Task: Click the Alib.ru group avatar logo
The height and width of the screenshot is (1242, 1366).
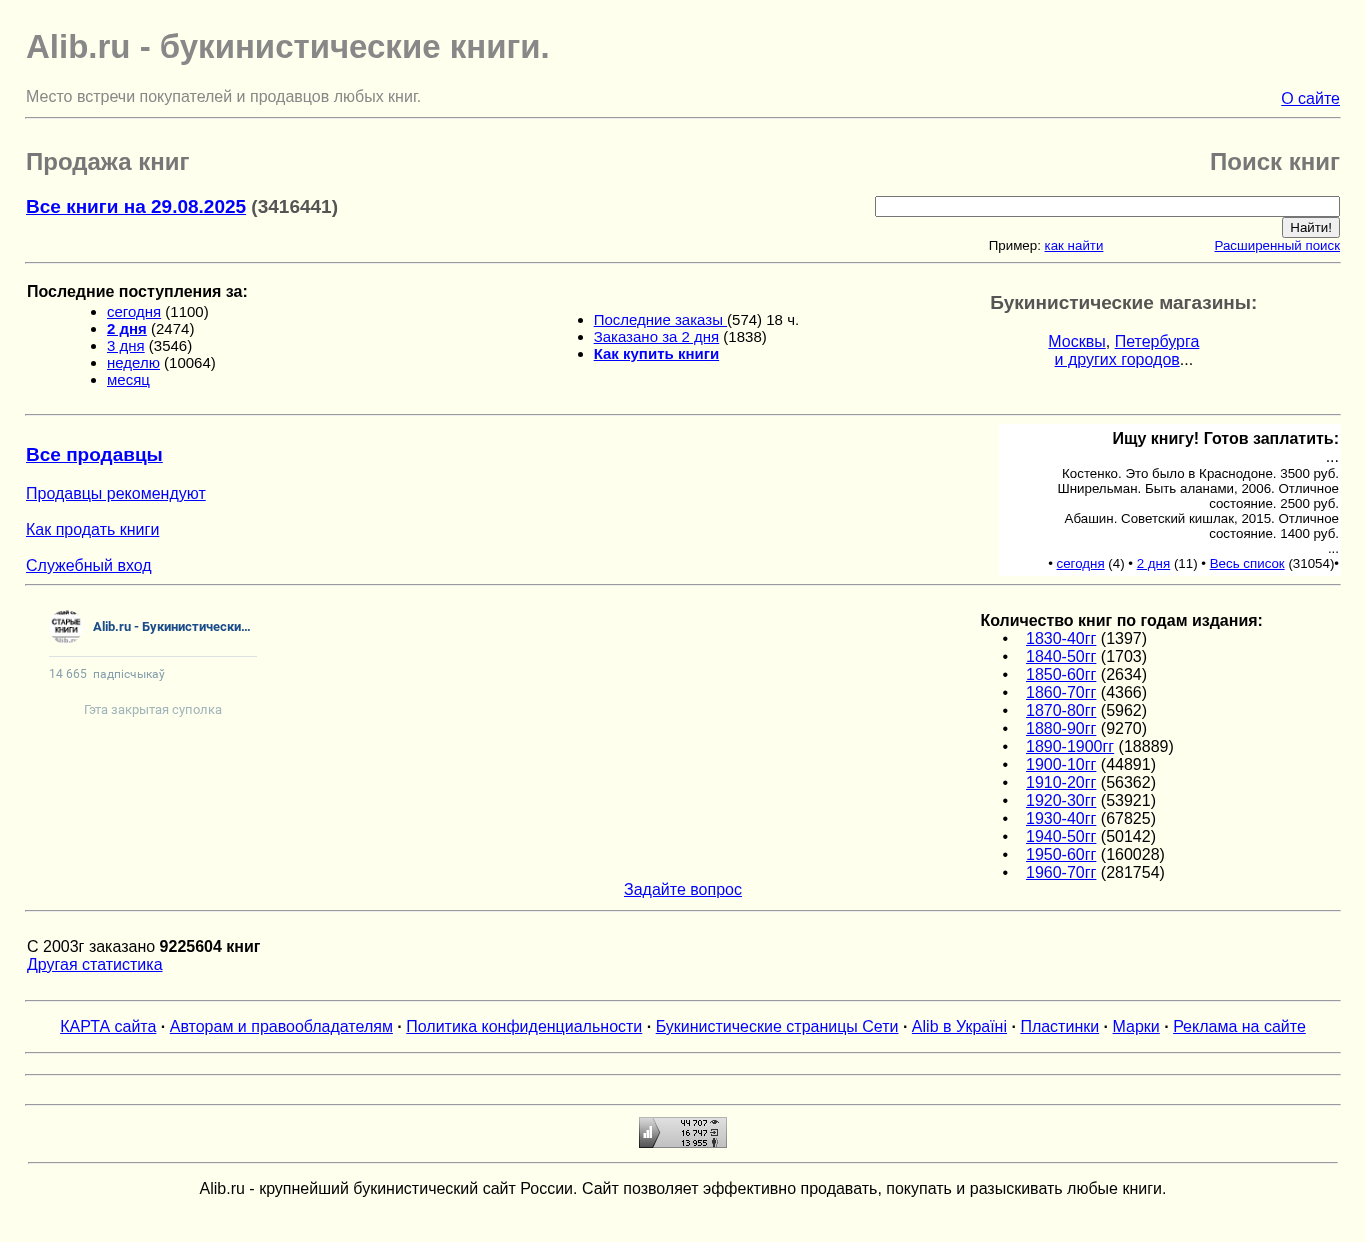Action: 66,626
